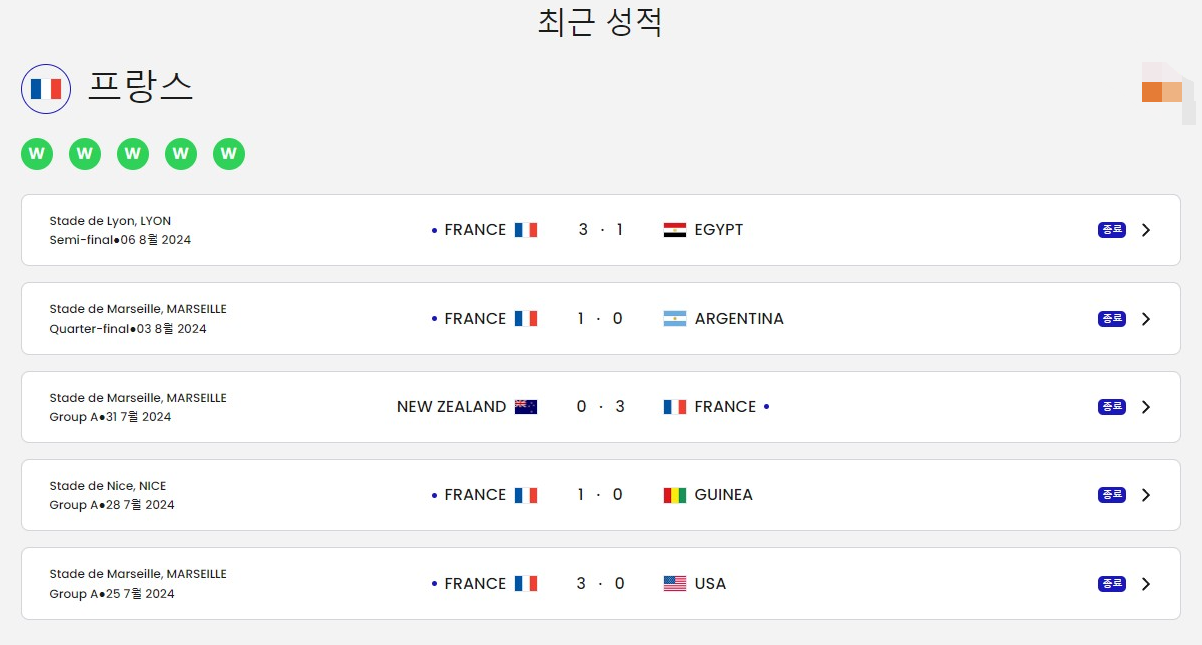
Task: Click the last W win indicator
Action: point(229,154)
